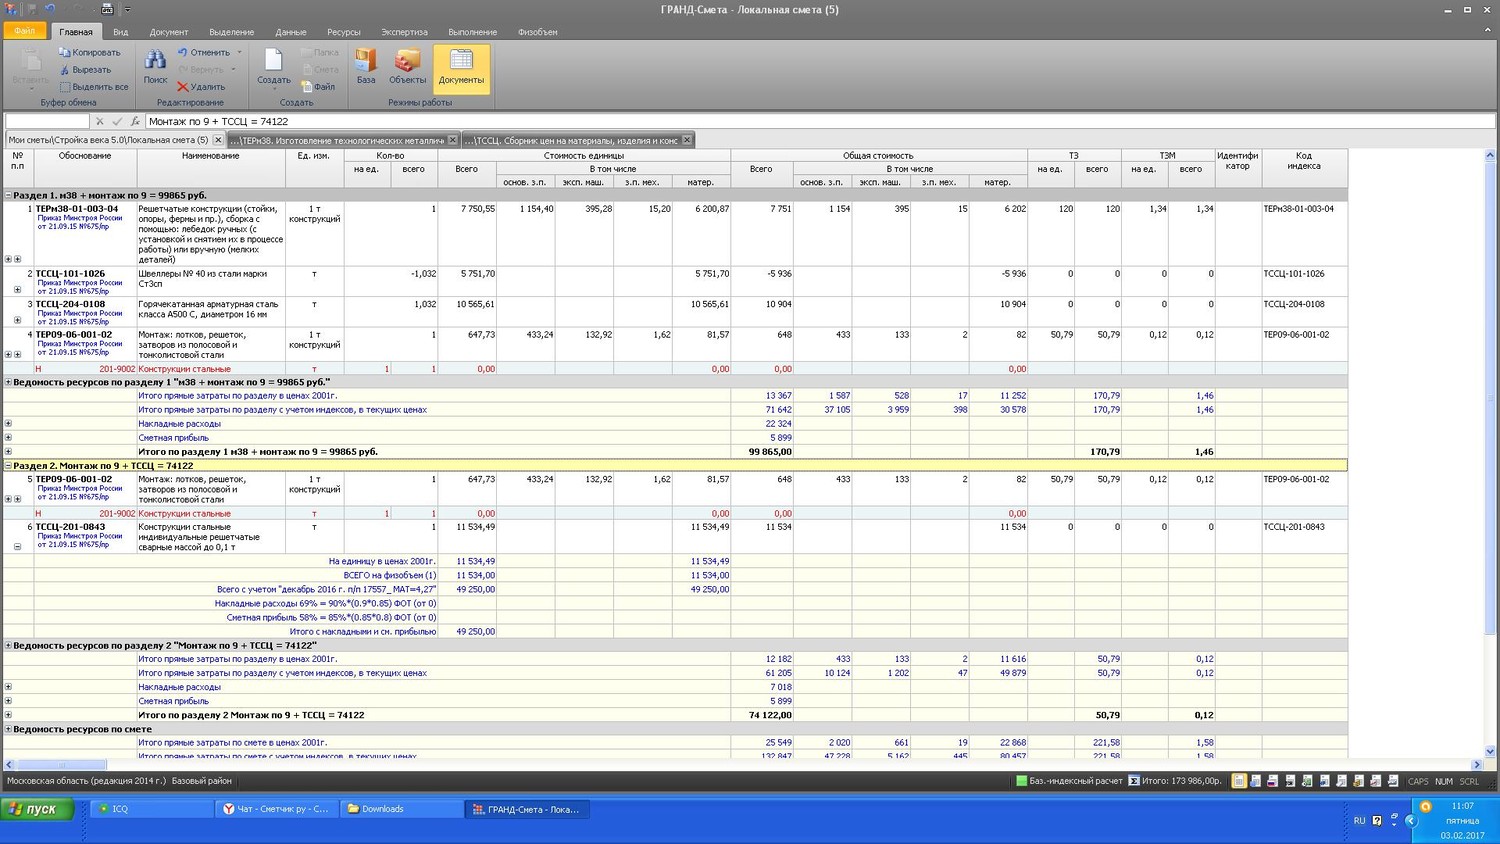Switch to the Документы work mode

coord(461,67)
